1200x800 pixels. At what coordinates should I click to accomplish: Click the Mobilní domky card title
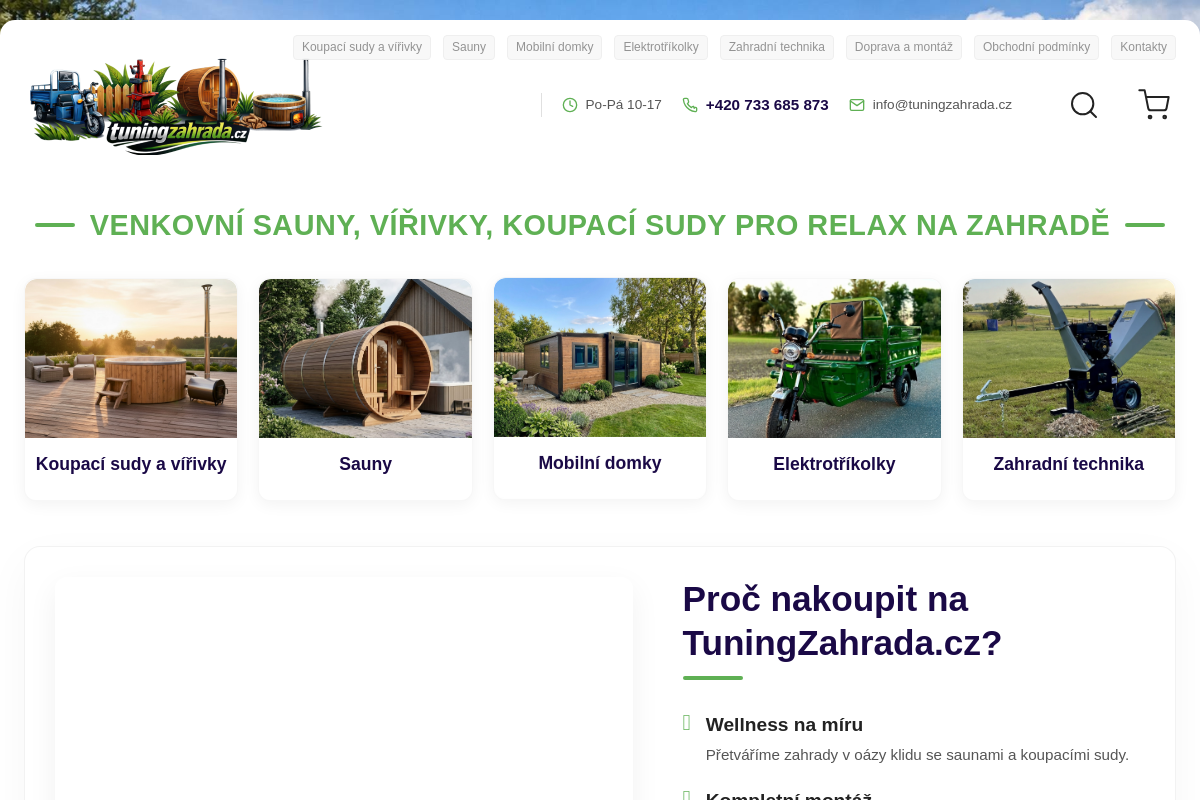coord(600,463)
